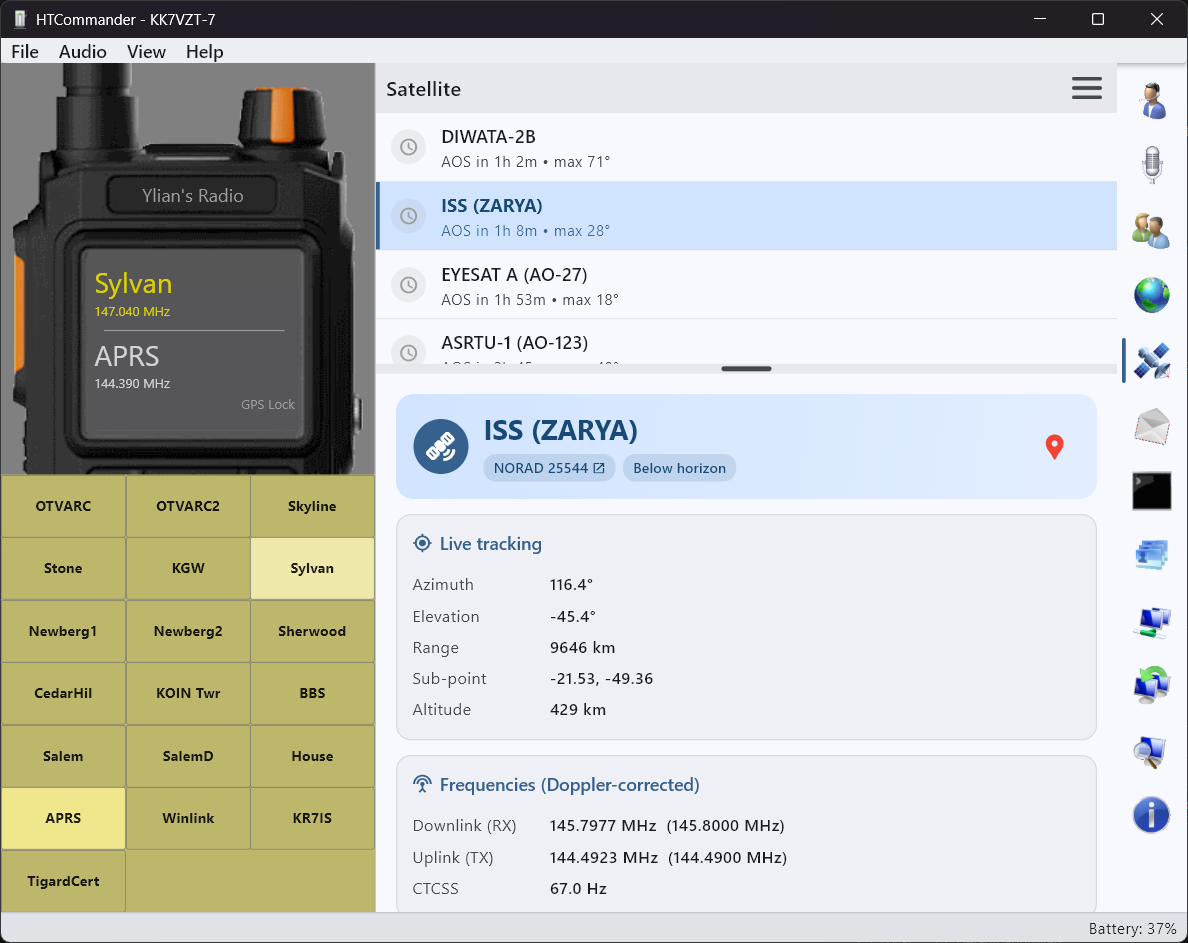Select the APRS channel button
This screenshot has height=943, width=1188.
[x=64, y=818]
